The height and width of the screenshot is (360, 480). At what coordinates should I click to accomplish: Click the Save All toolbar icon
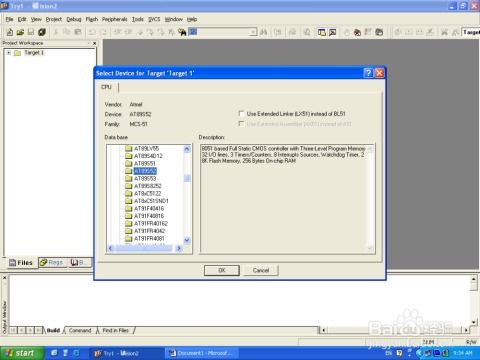(x=42, y=32)
